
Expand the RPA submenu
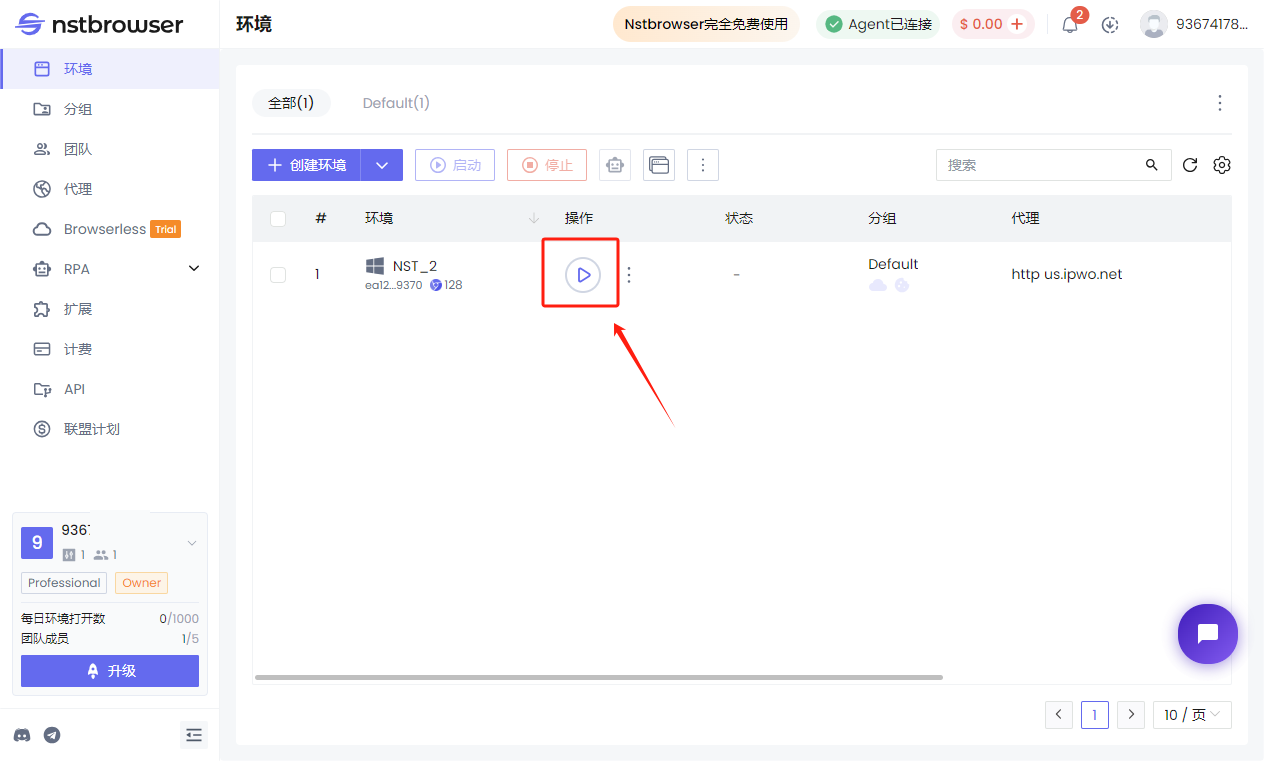click(x=194, y=269)
